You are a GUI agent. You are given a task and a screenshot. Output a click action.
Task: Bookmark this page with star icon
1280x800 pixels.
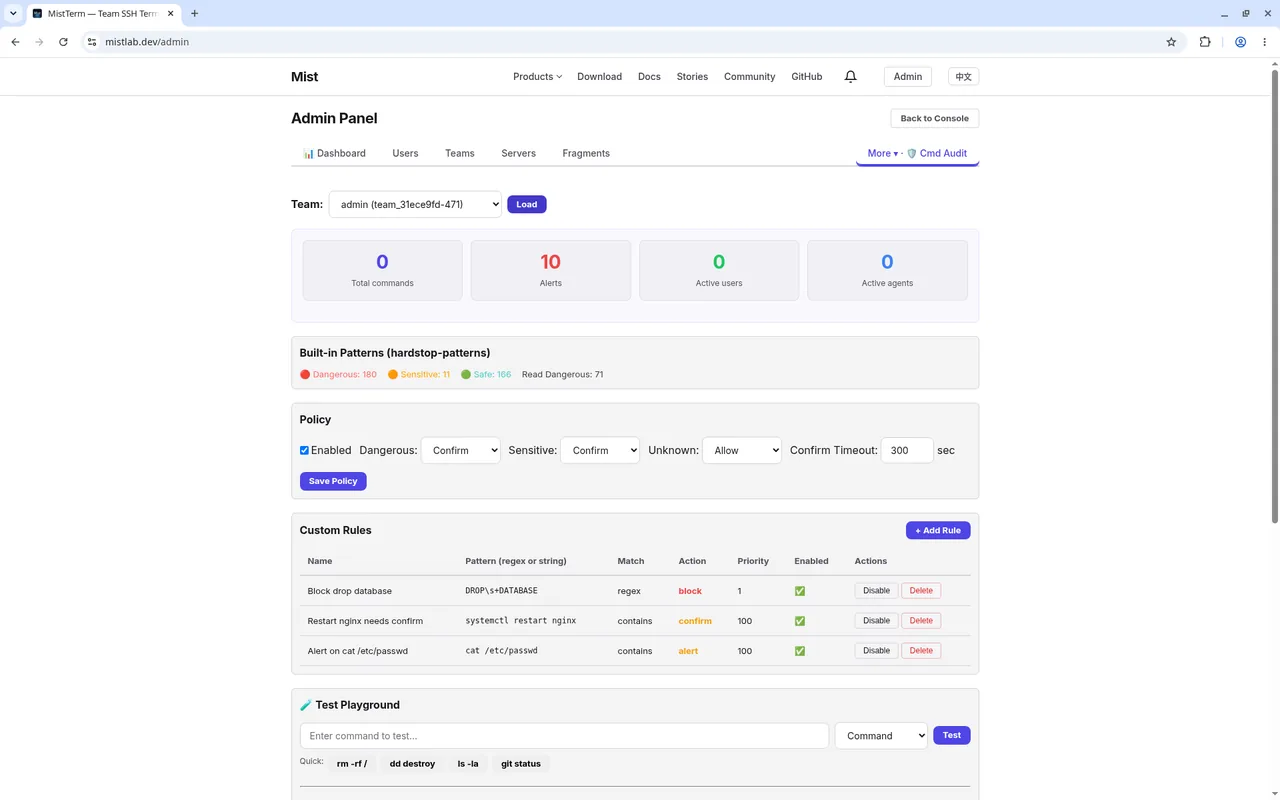pyautogui.click(x=1171, y=42)
